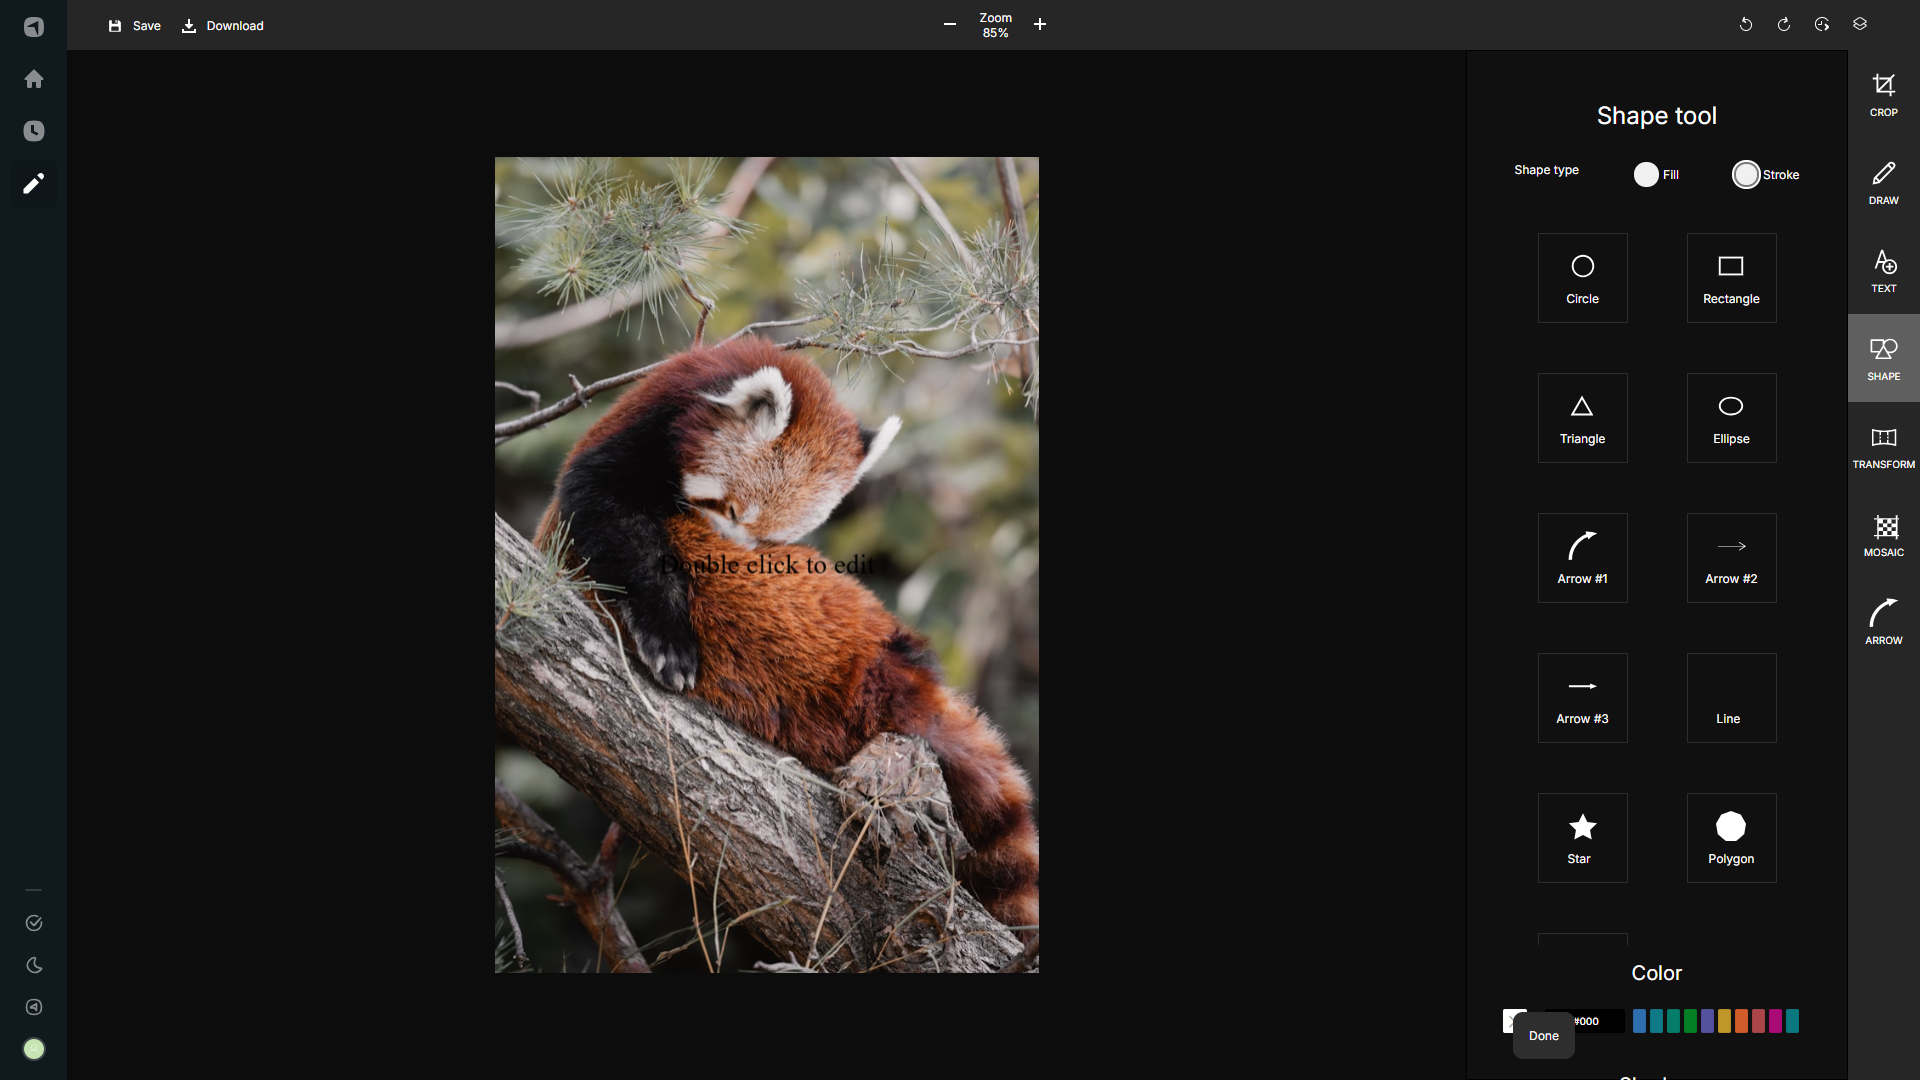
Task: Select the Mosaic tool
Action: click(x=1884, y=535)
